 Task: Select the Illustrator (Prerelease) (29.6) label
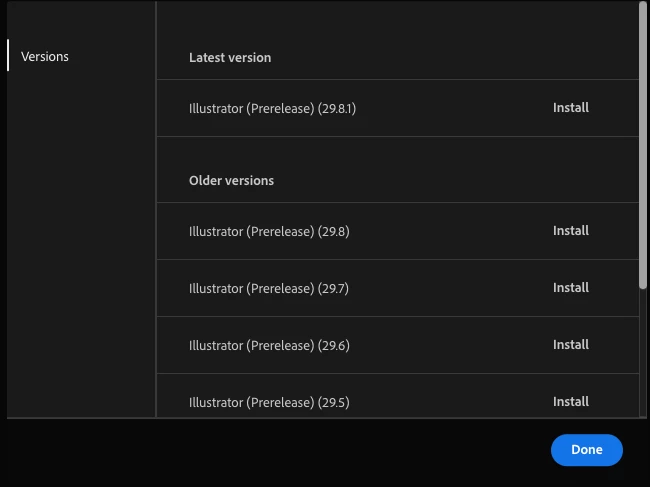[x=269, y=346]
